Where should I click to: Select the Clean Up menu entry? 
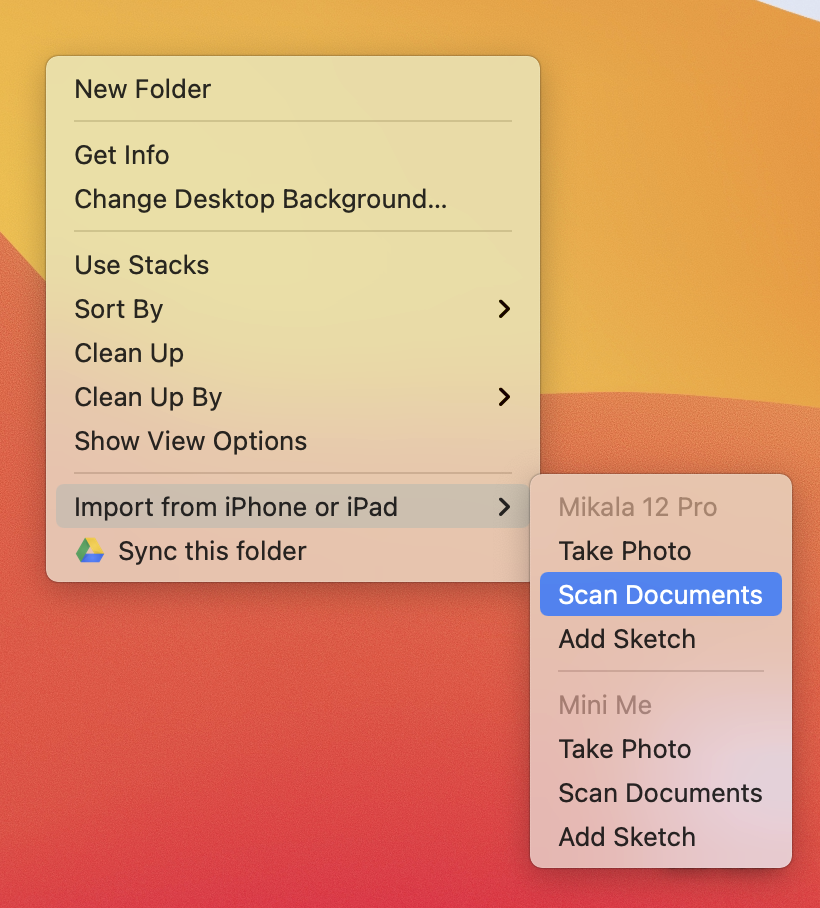(129, 353)
